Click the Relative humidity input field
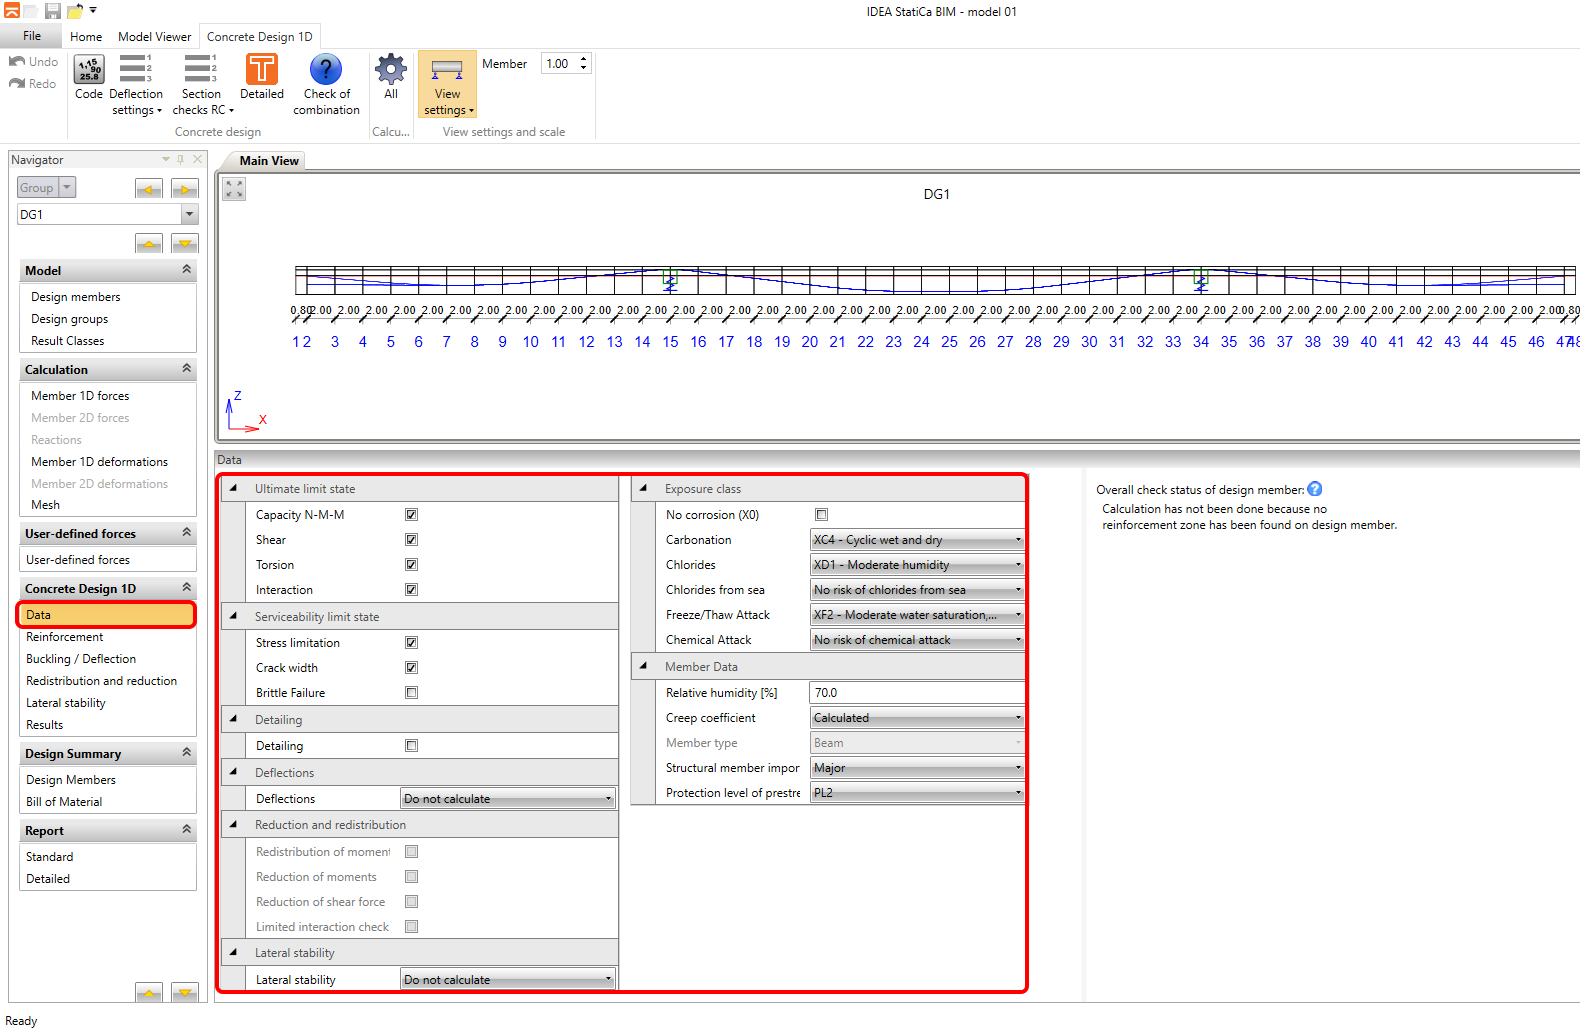Screen dimensions: 1580x1032 tap(915, 693)
